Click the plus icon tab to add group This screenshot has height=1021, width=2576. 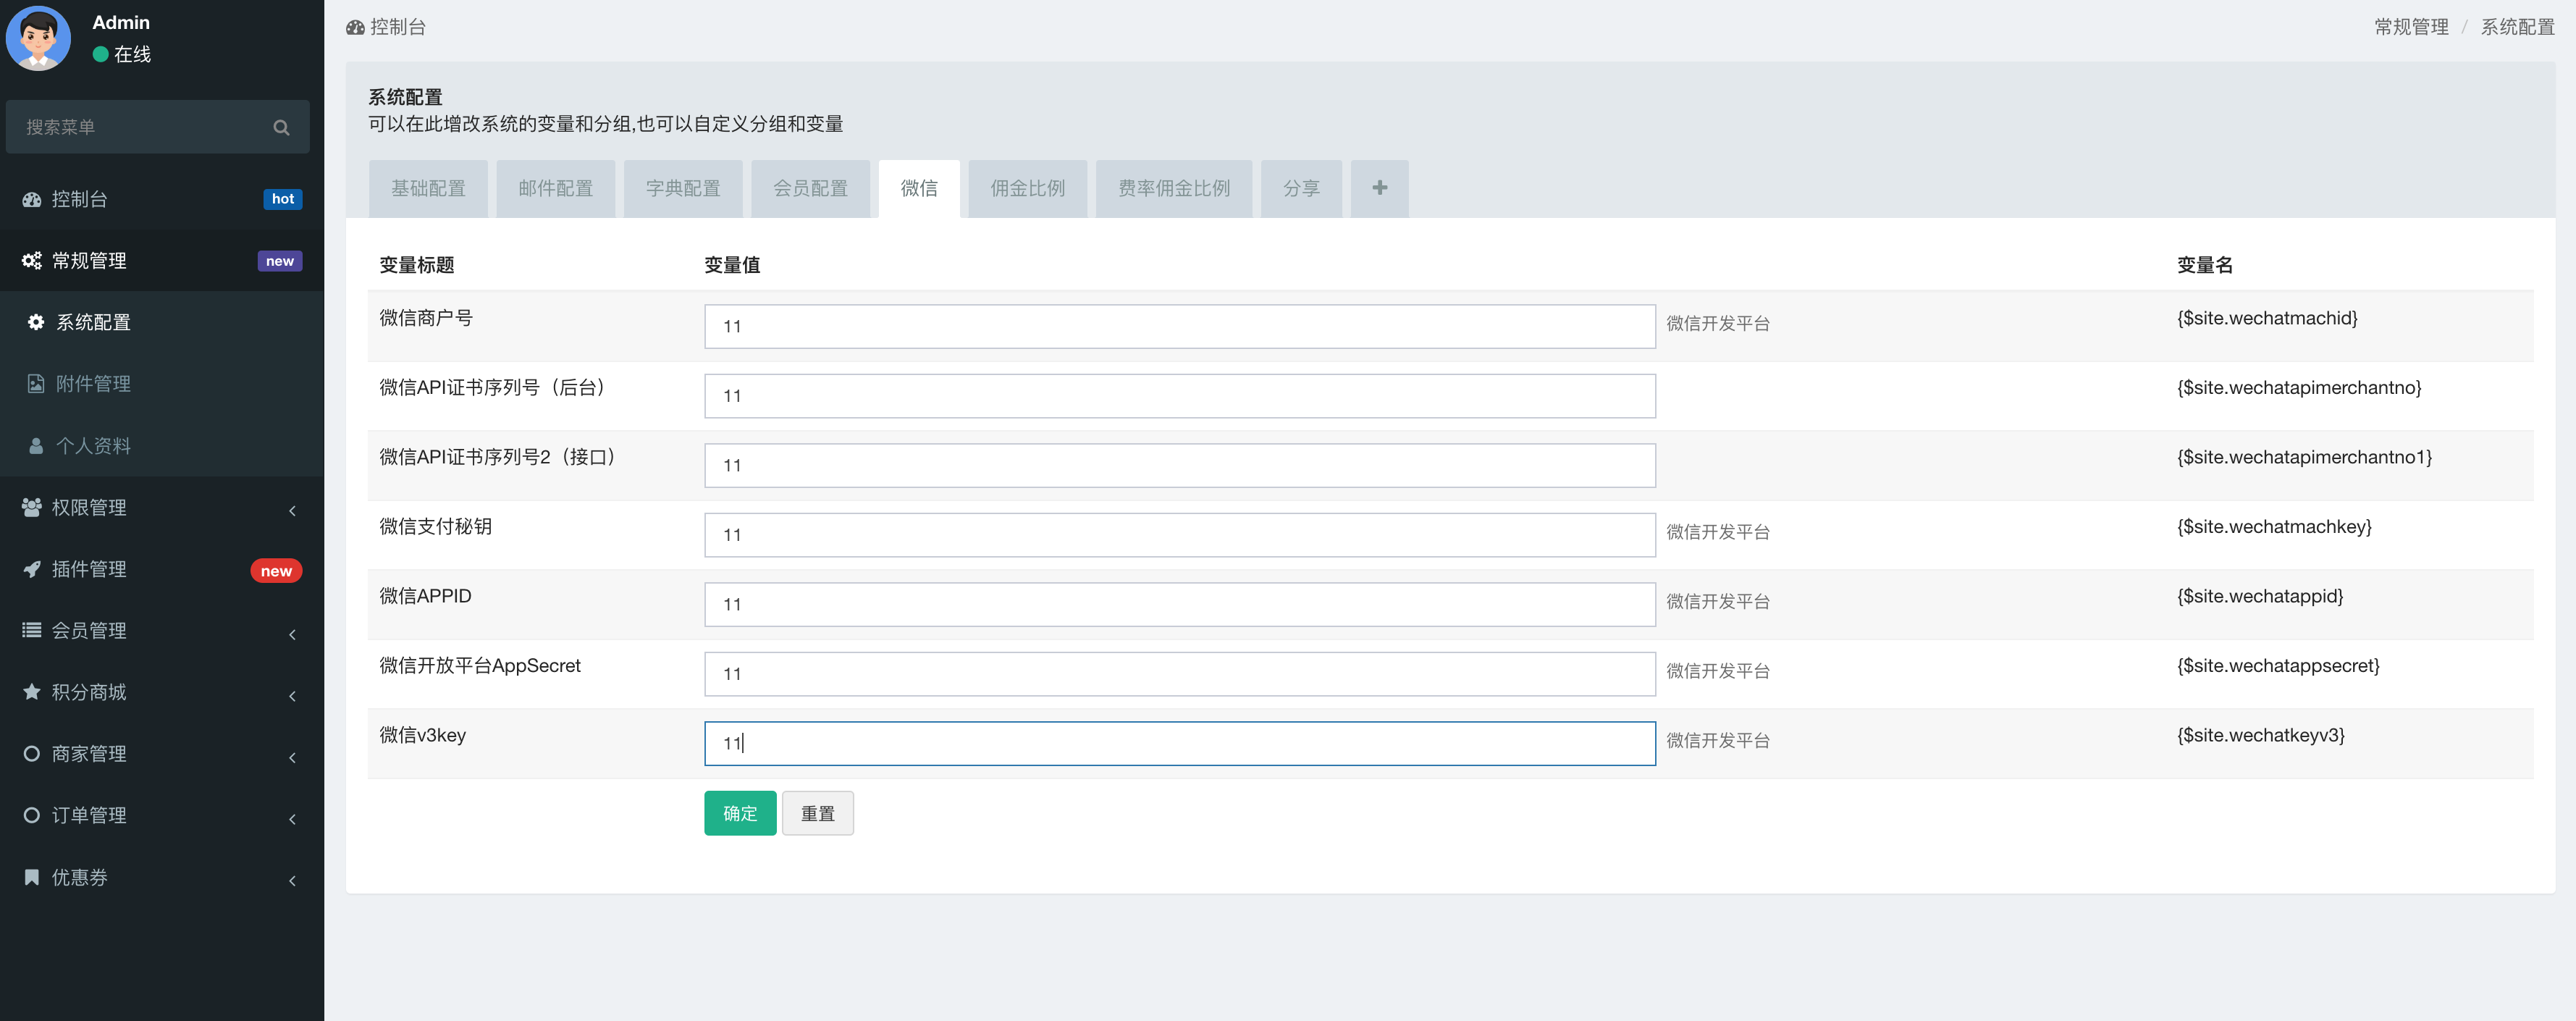coord(1379,188)
